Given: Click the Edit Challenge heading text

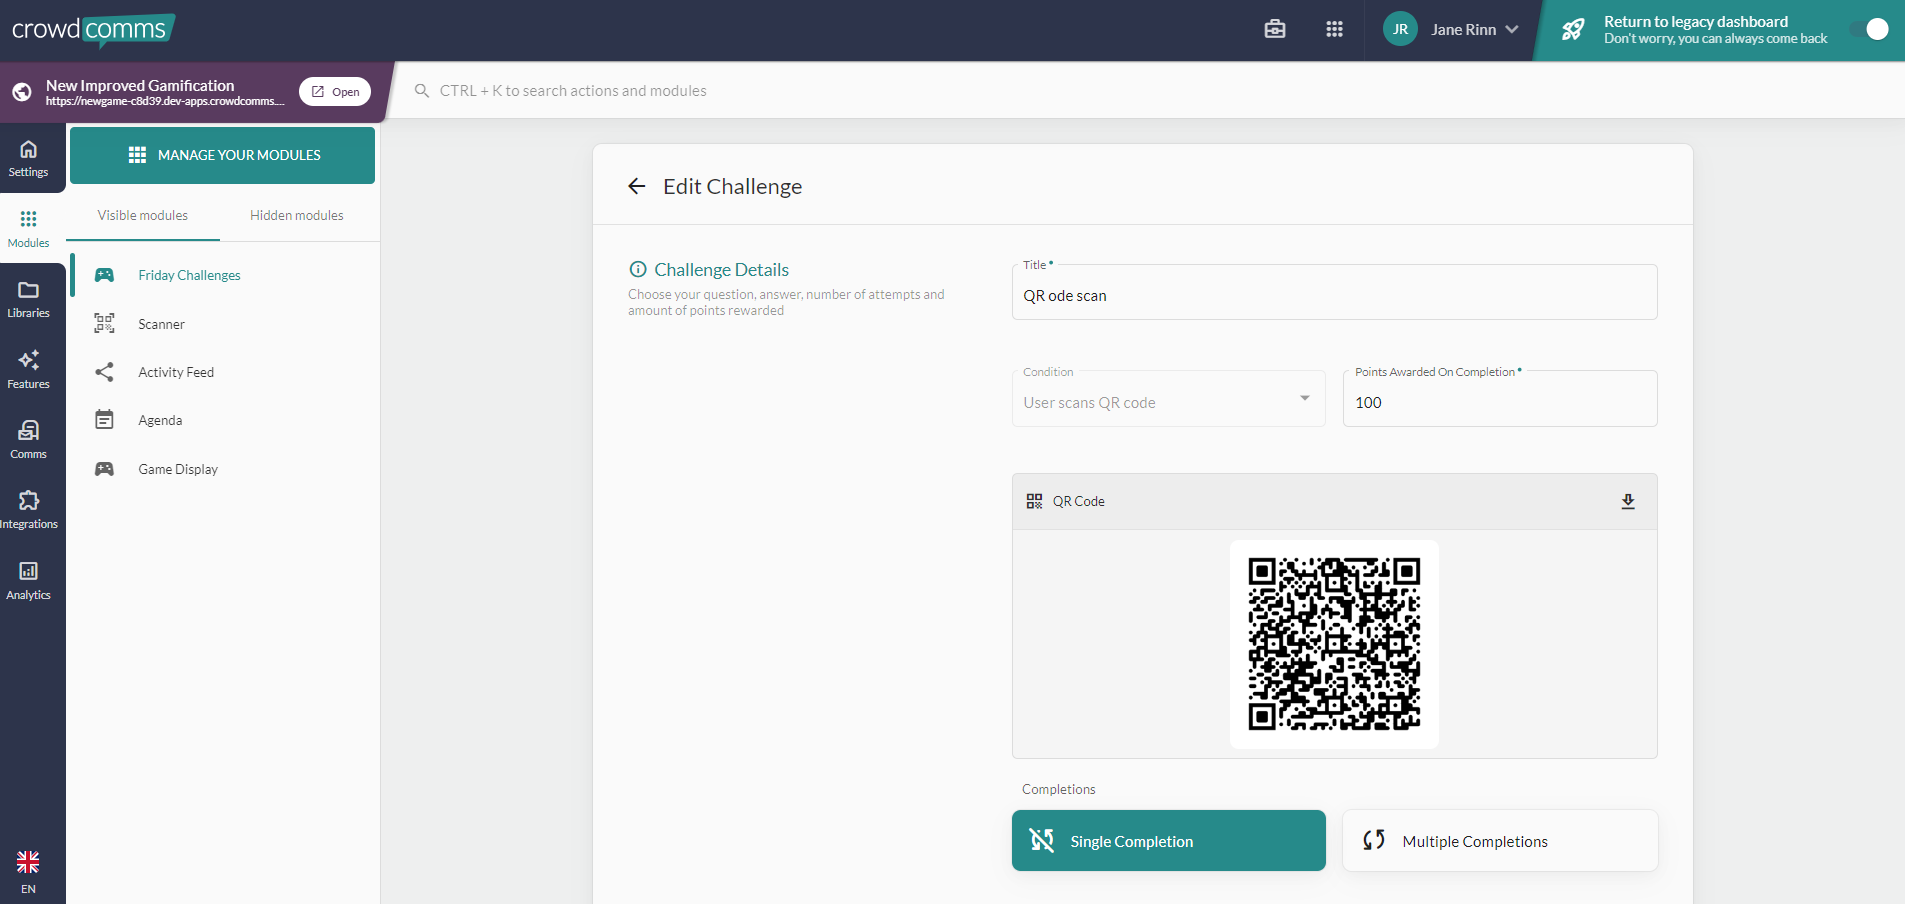Looking at the screenshot, I should (x=733, y=187).
